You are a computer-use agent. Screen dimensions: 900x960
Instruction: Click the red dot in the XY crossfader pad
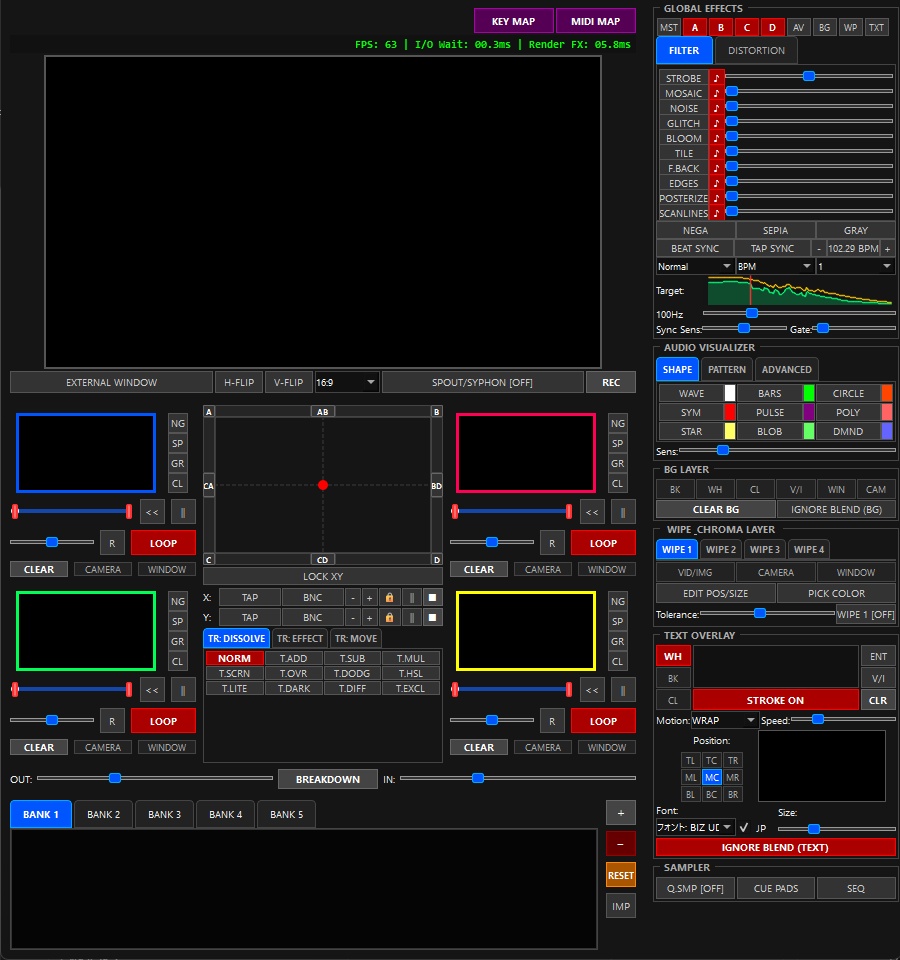(323, 485)
